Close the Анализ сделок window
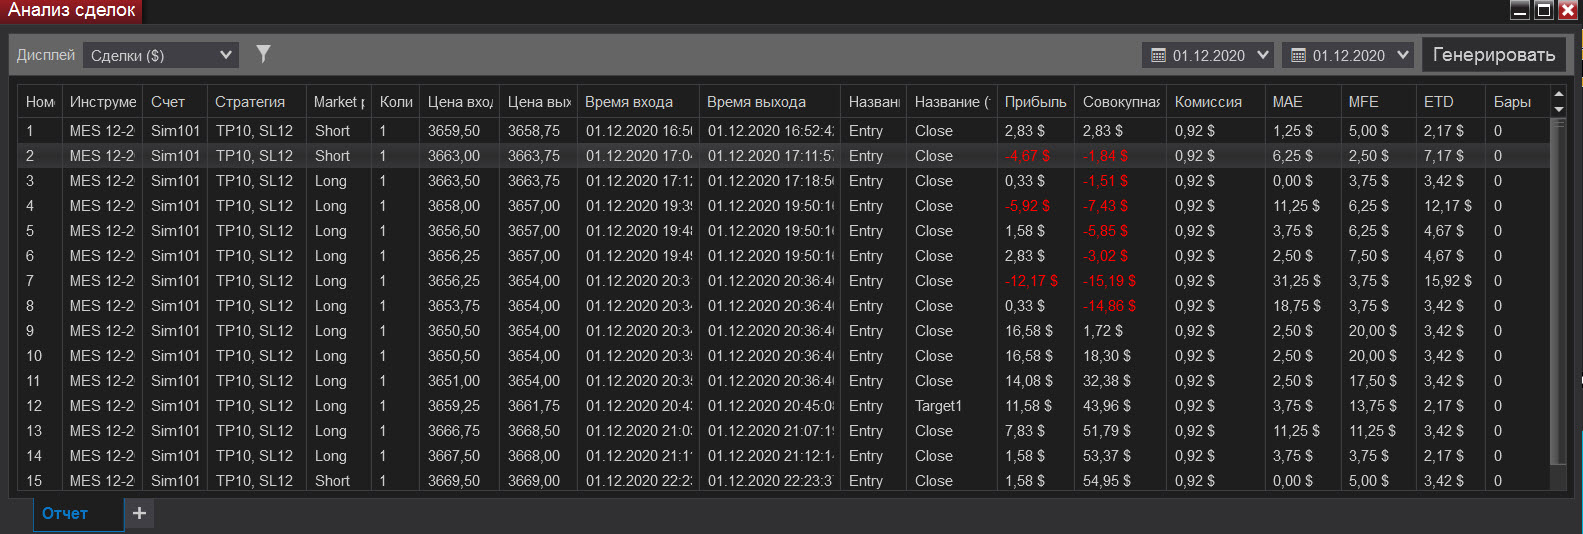This screenshot has height=534, width=1583. (x=1568, y=10)
